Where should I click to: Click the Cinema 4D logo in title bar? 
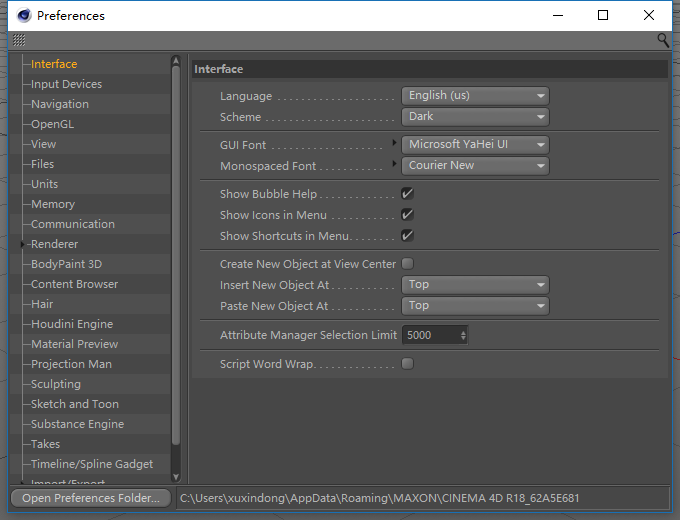(x=24, y=16)
